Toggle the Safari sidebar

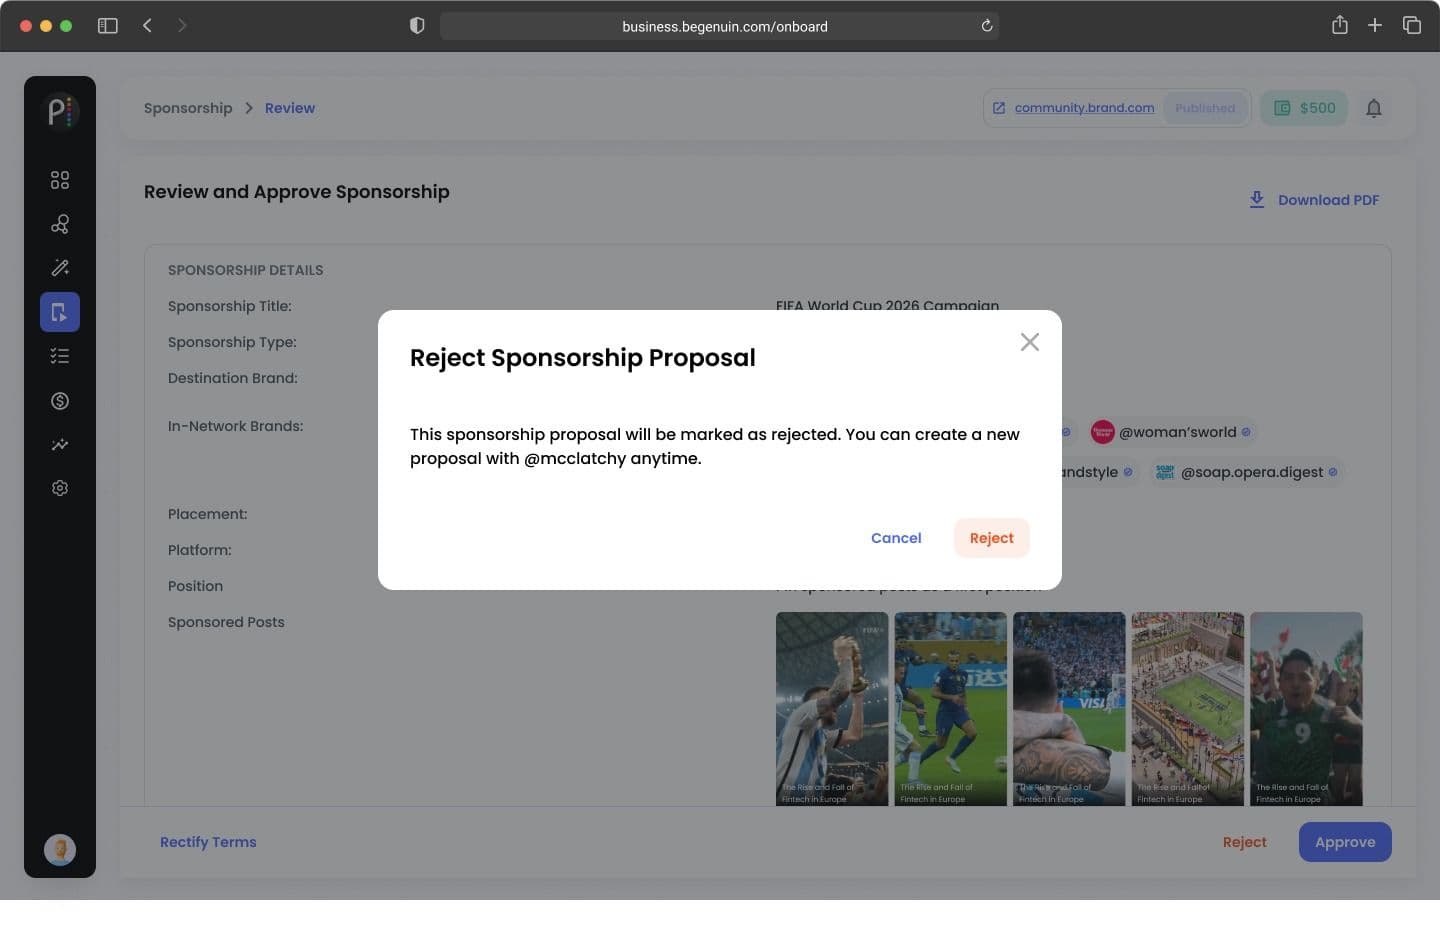pos(108,26)
